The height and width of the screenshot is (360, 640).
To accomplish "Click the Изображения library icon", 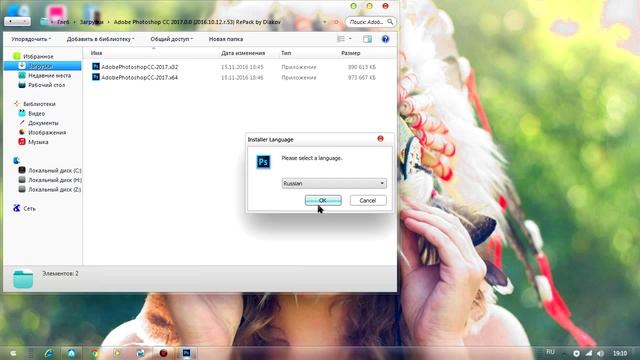I will tap(22, 132).
